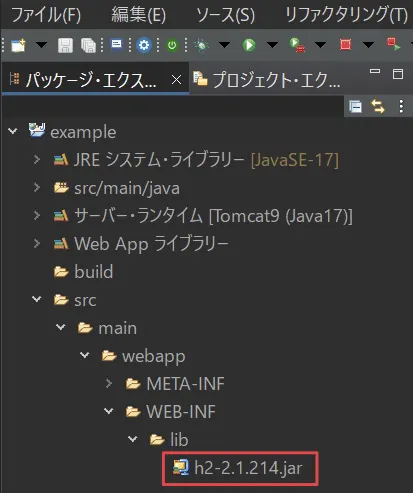This screenshot has width=413, height=493.
Task: Open the ファイル(F) menu
Action: click(46, 15)
